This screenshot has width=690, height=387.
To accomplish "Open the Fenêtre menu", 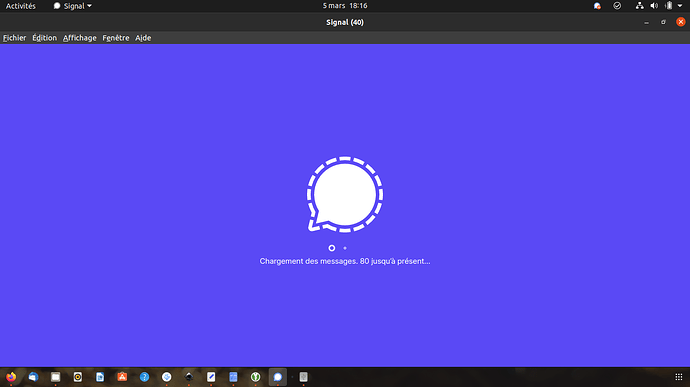I will [x=116, y=38].
